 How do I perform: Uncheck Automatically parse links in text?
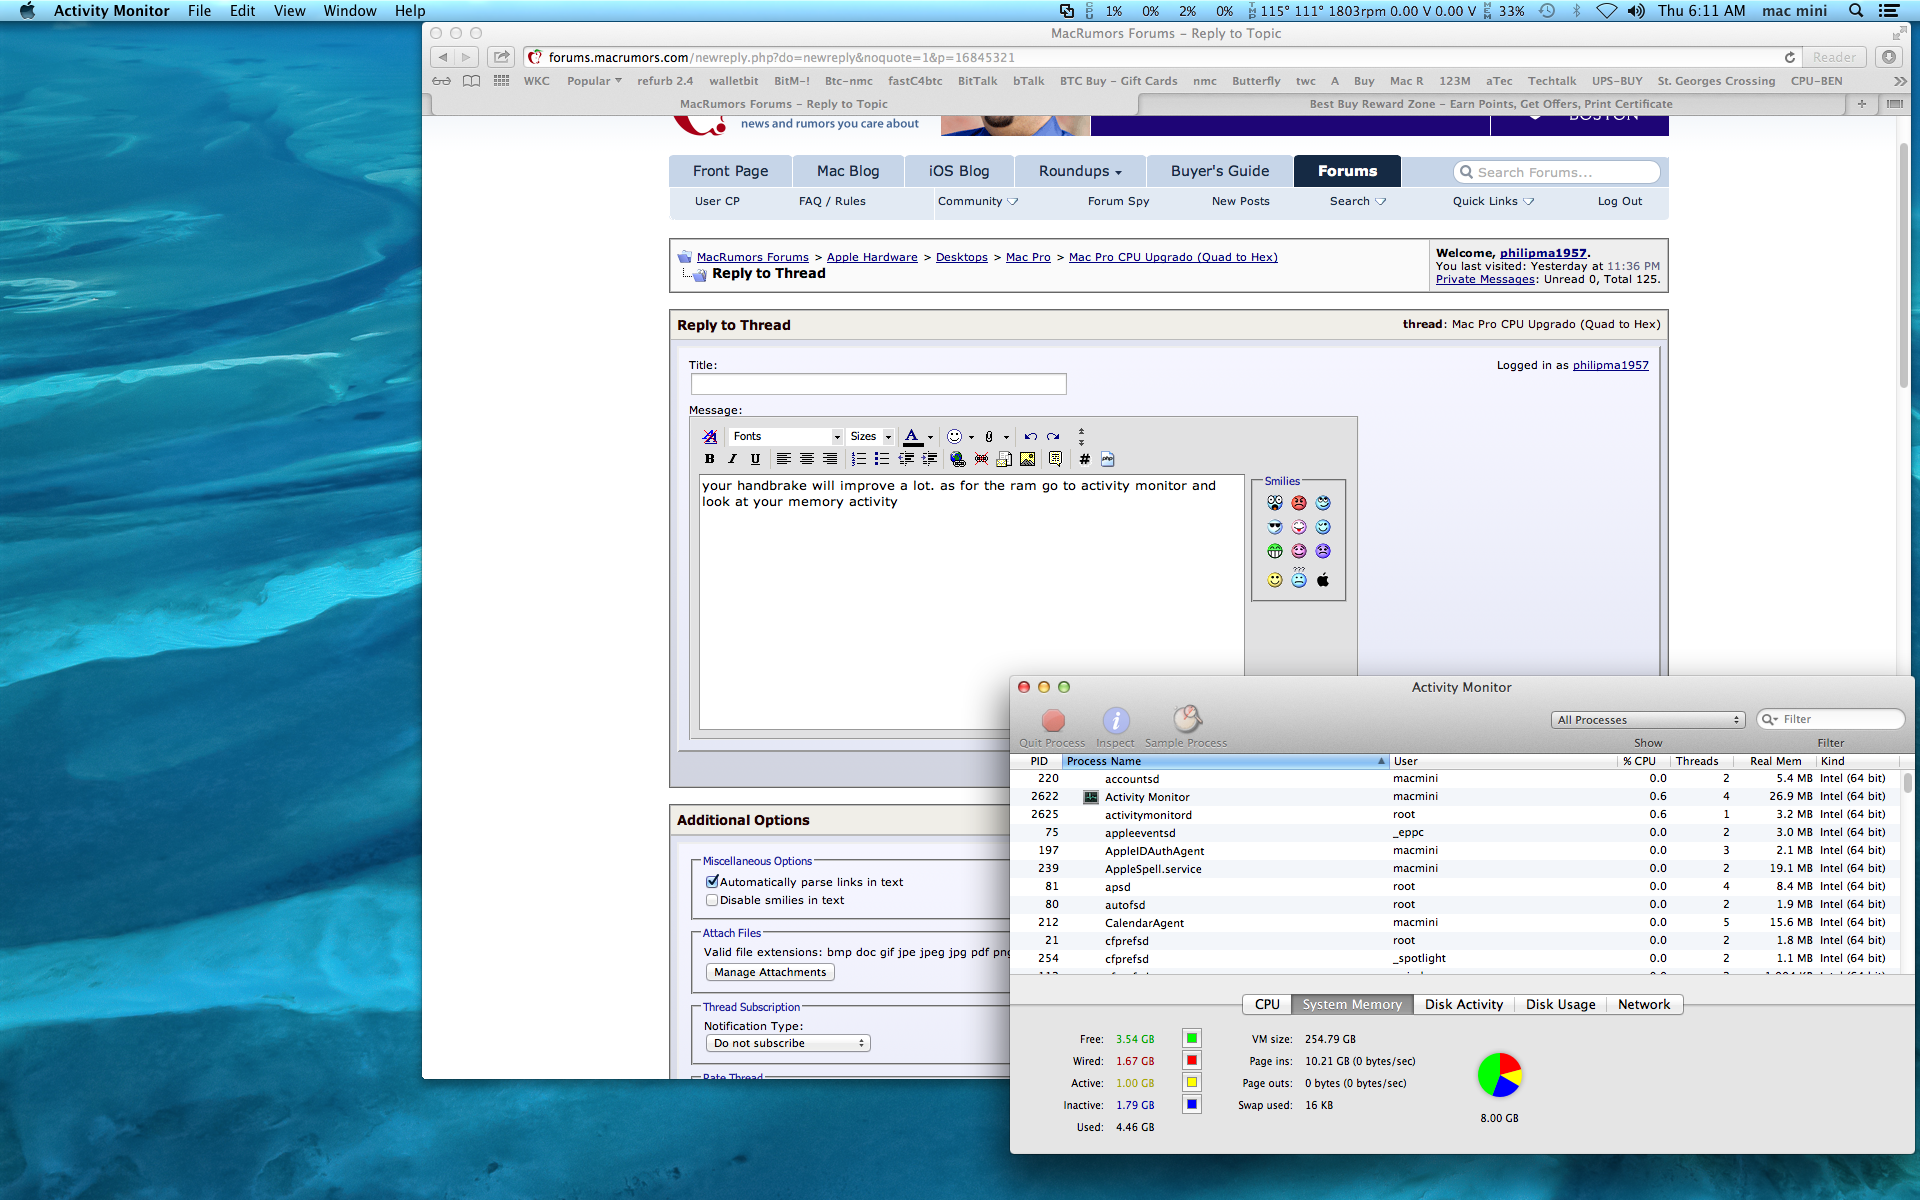coord(712,882)
